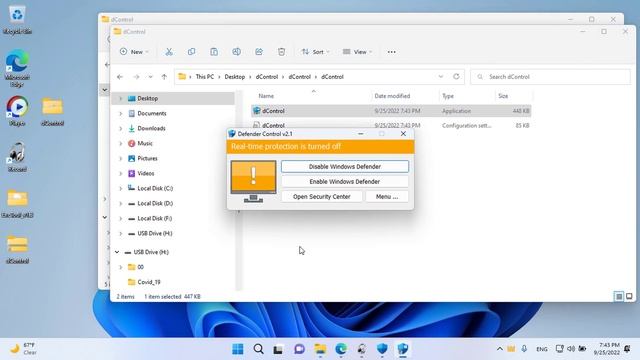Click the Rename icon in Explorer toolbar
Viewport: 640px width, 360px height.
[x=236, y=52]
